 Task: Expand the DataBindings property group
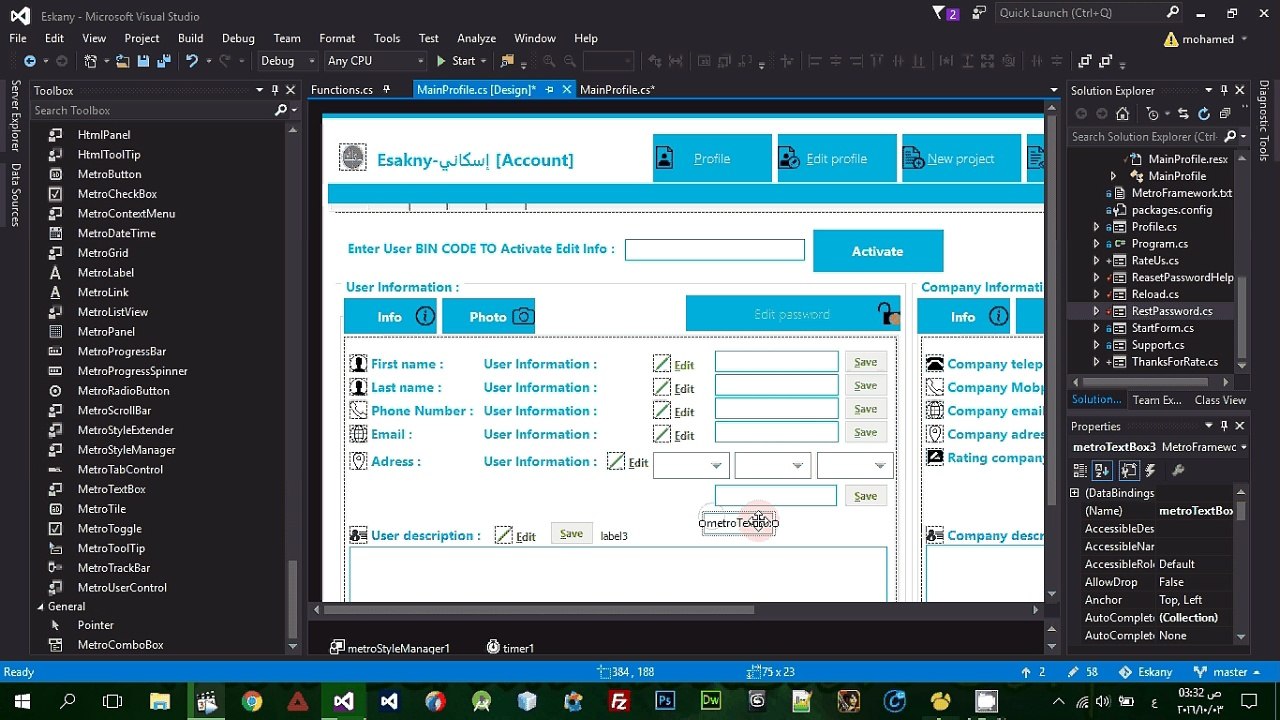coord(1075,493)
